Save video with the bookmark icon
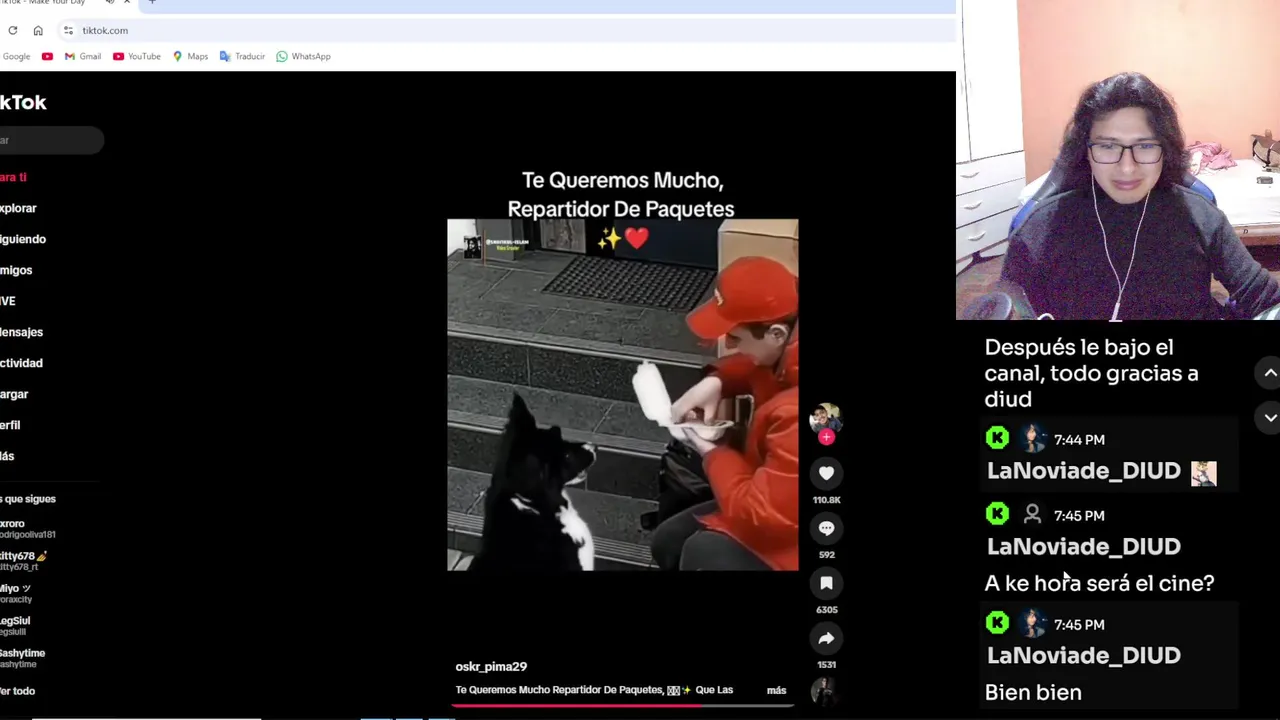 tap(826, 583)
